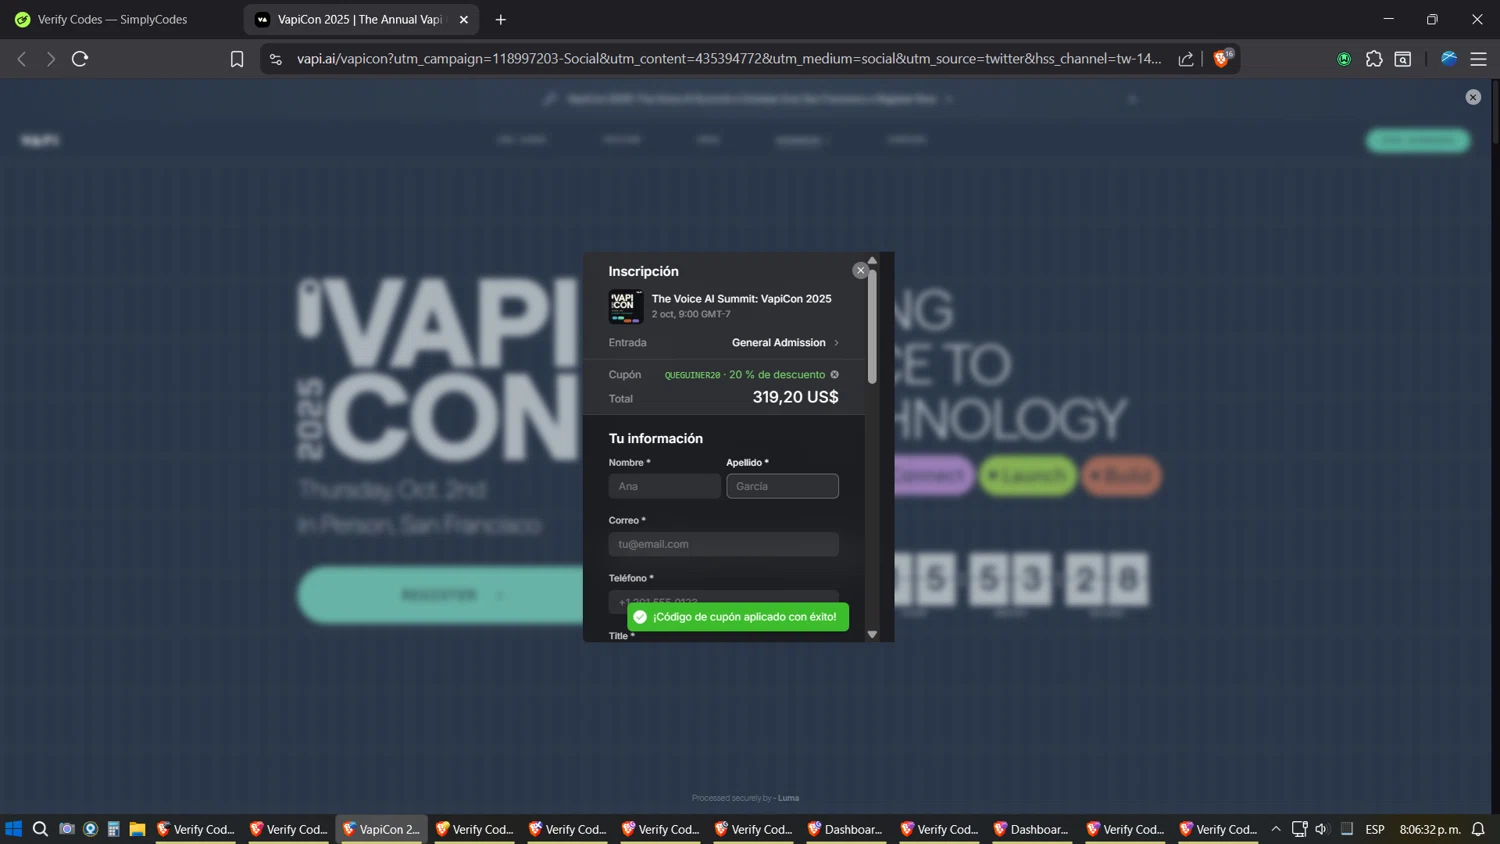Open a new tab with plus button
Viewport: 1500px width, 844px height.
(x=501, y=19)
